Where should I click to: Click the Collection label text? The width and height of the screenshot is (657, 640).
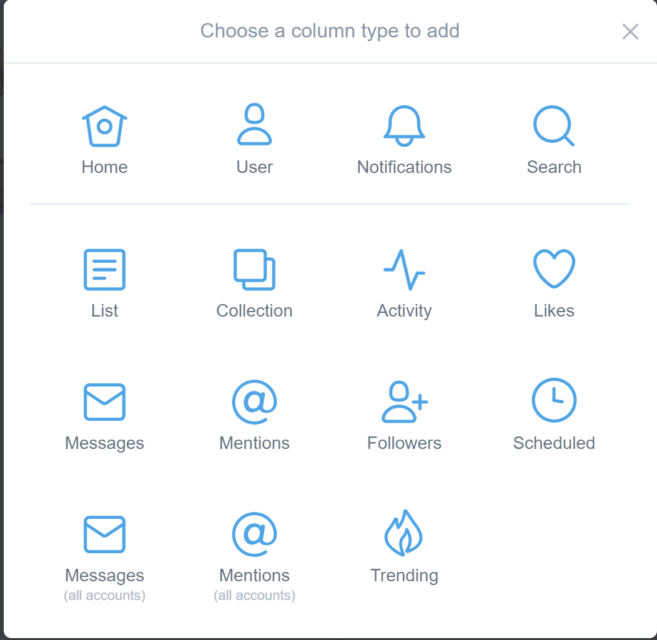pyautogui.click(x=254, y=311)
